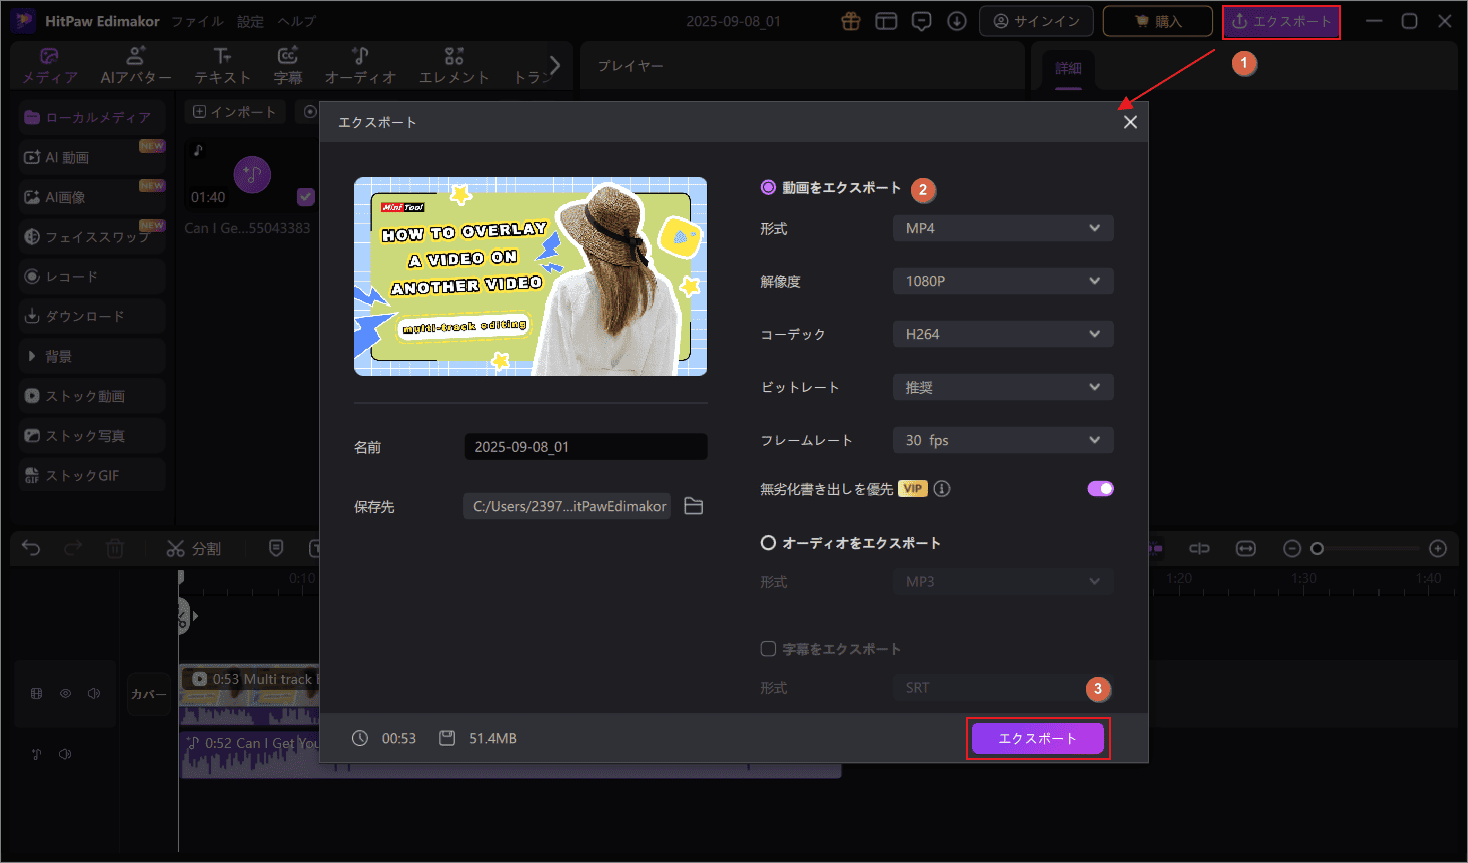The width and height of the screenshot is (1468, 863).
Task: Open the feedback message icon in title bar
Action: 922,21
